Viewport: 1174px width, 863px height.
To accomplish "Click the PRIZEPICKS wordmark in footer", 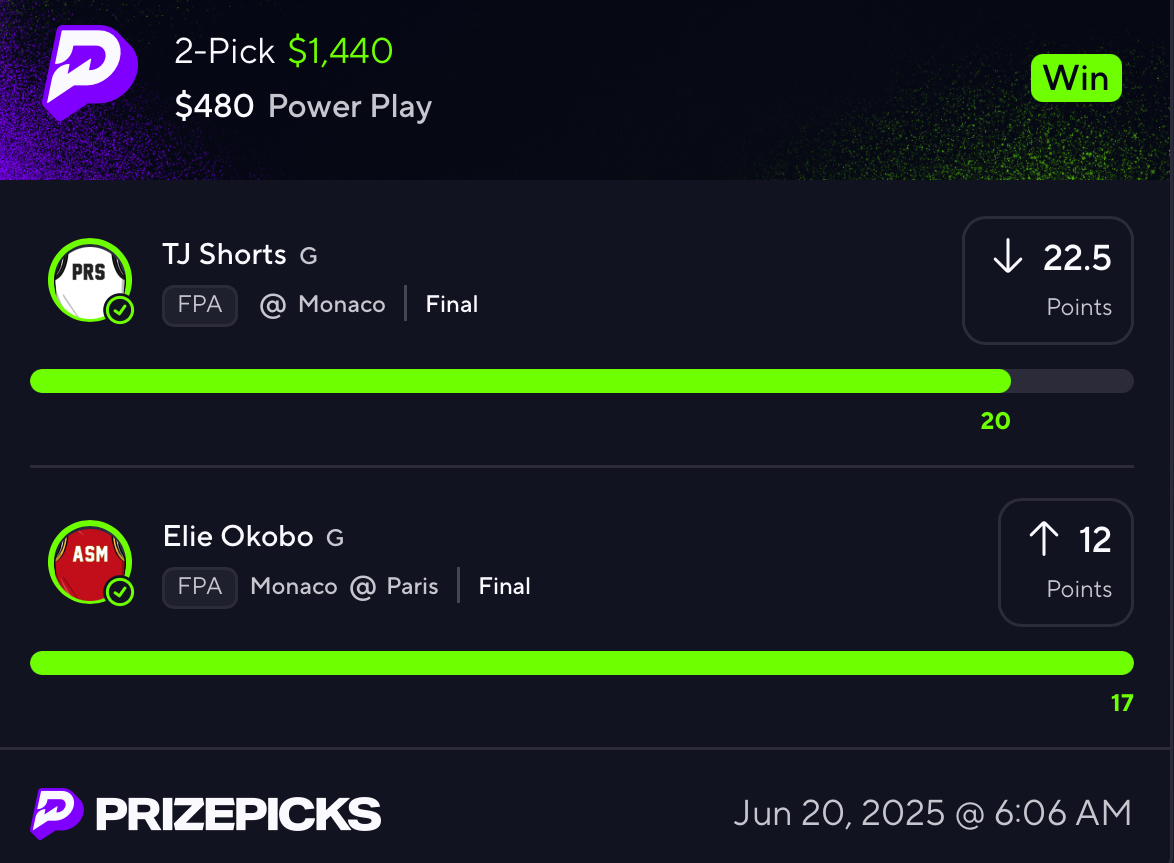I will (238, 814).
